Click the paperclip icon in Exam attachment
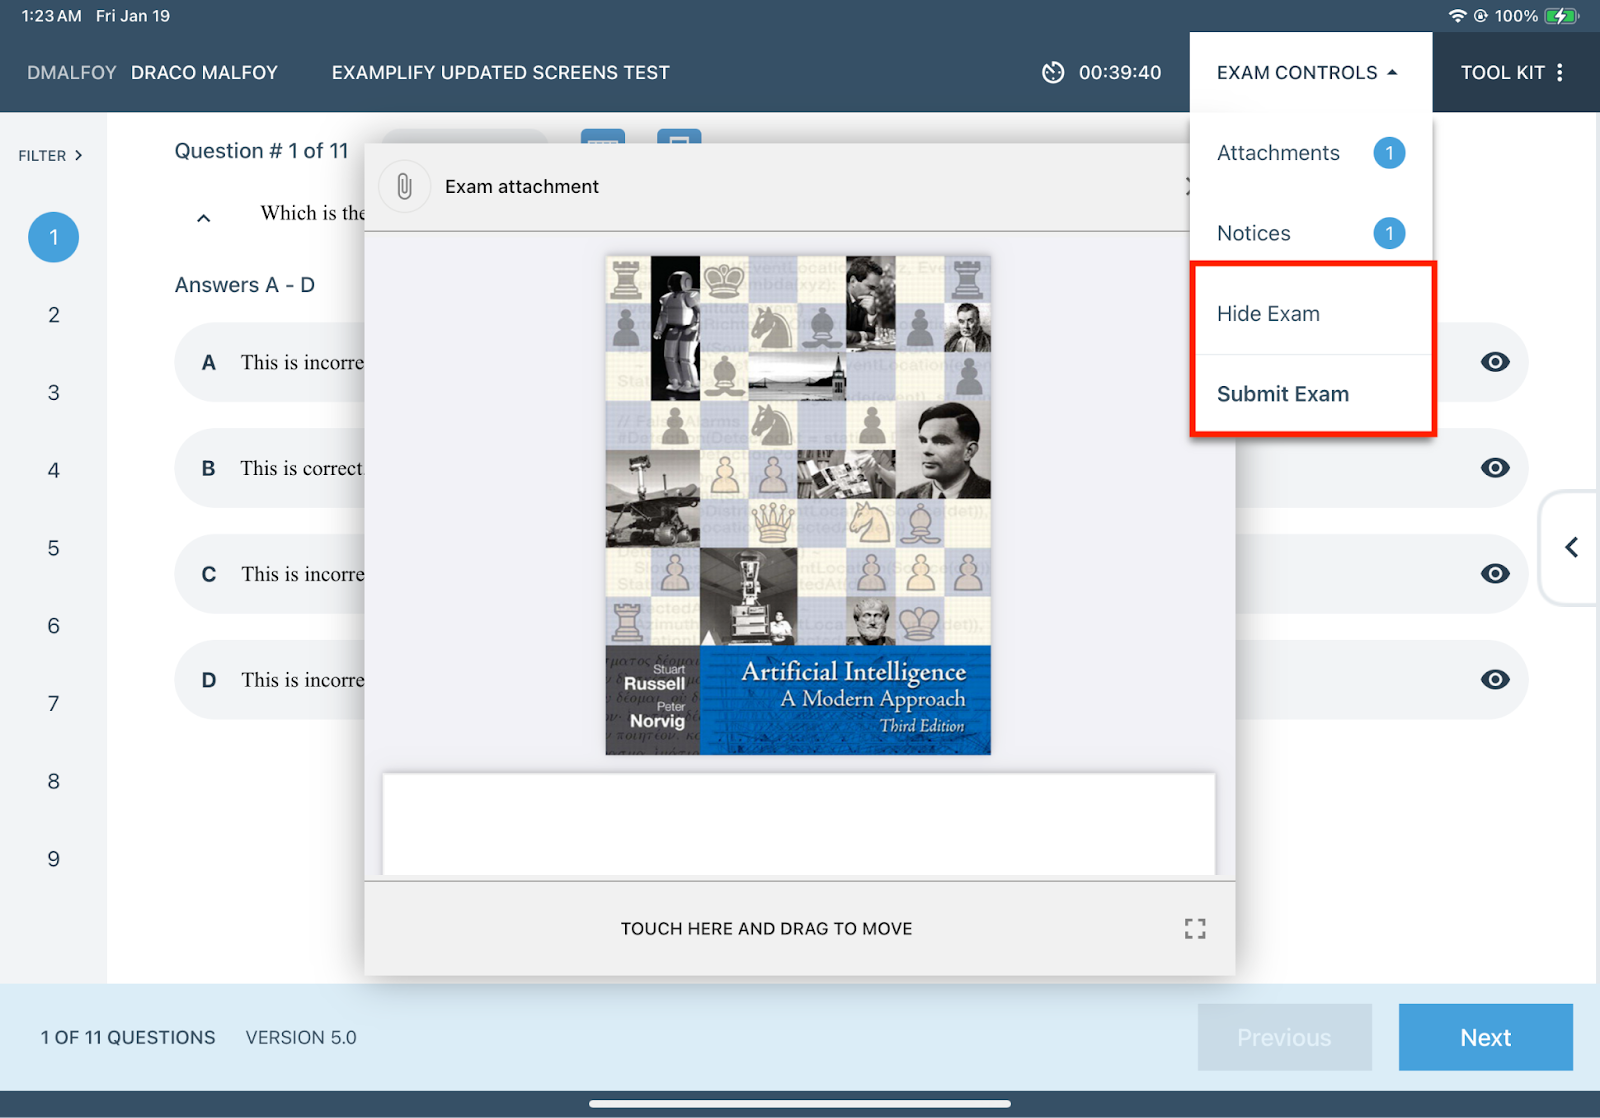The width and height of the screenshot is (1600, 1118). tap(404, 186)
